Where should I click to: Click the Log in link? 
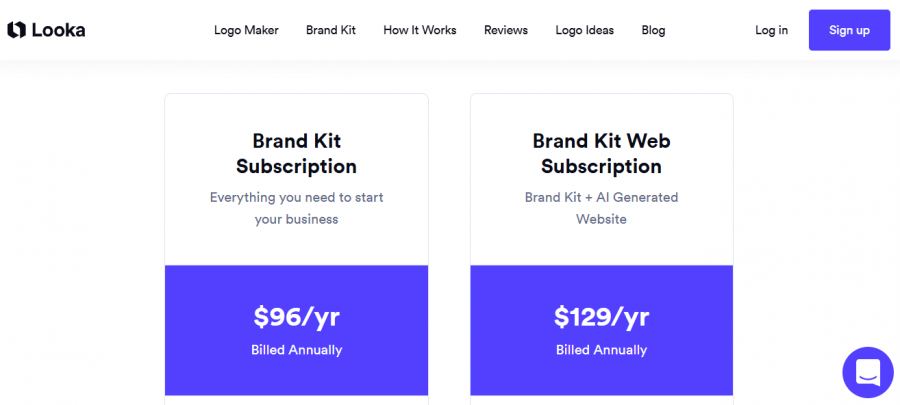pyautogui.click(x=771, y=30)
